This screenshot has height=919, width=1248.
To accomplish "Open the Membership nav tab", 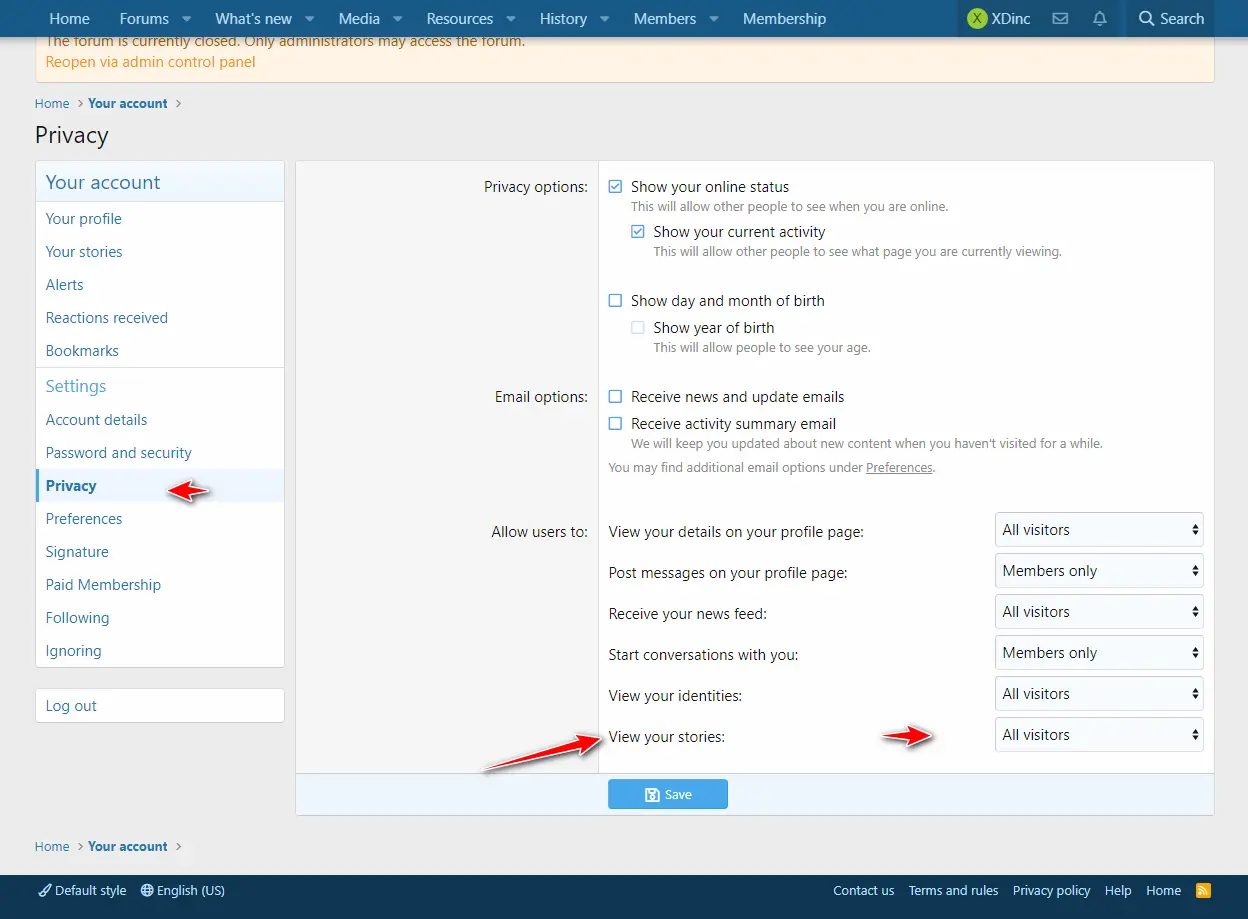I will [x=784, y=19].
